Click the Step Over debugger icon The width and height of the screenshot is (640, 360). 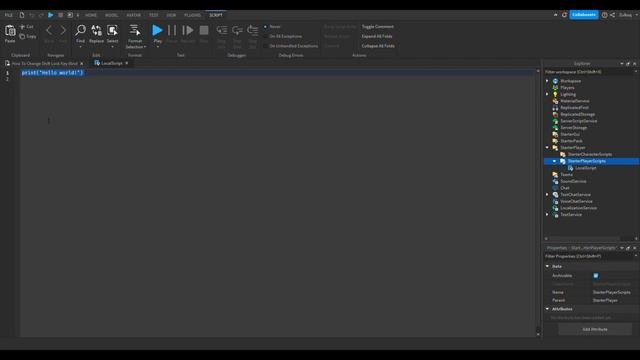[237, 30]
